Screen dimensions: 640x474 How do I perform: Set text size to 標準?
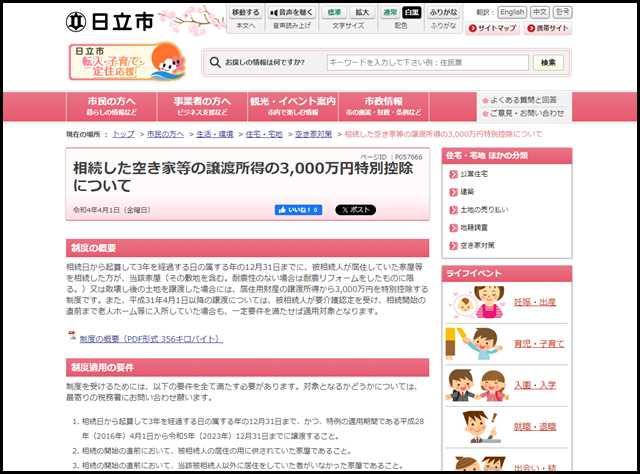click(334, 13)
